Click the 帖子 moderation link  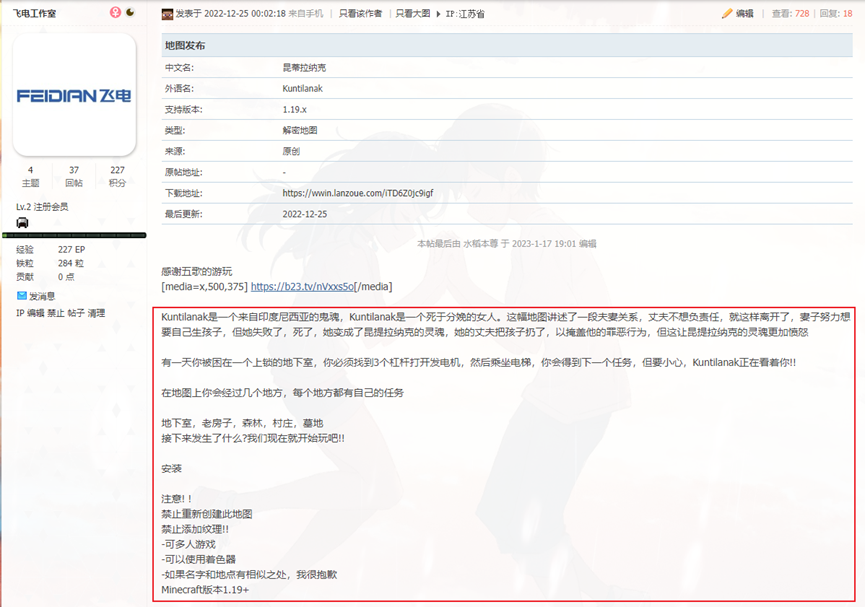[x=76, y=313]
